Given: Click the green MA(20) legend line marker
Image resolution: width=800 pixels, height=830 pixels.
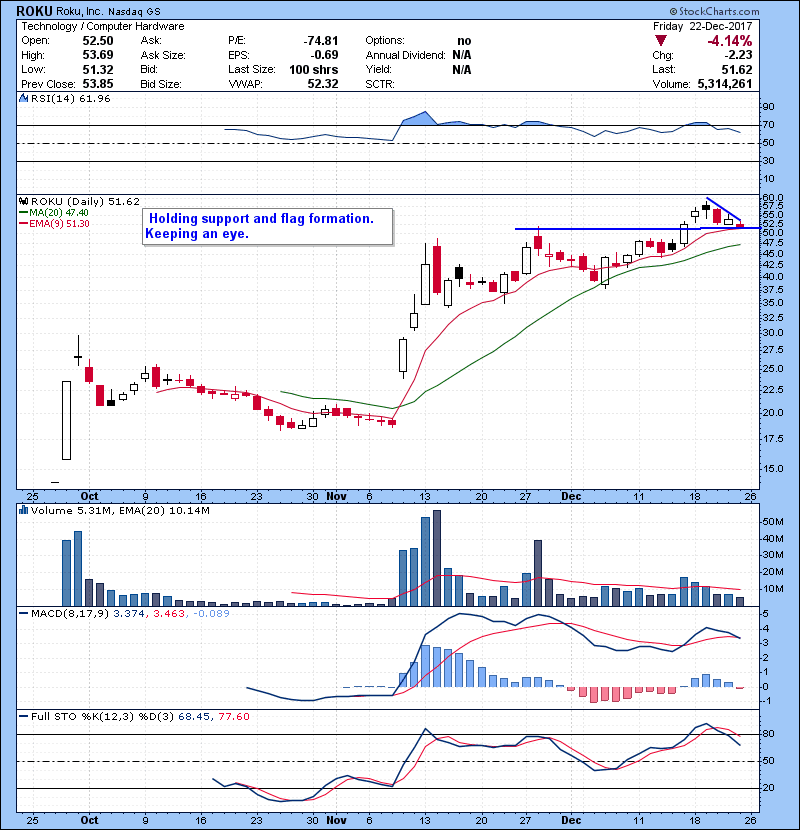Looking at the screenshot, I should [23, 213].
